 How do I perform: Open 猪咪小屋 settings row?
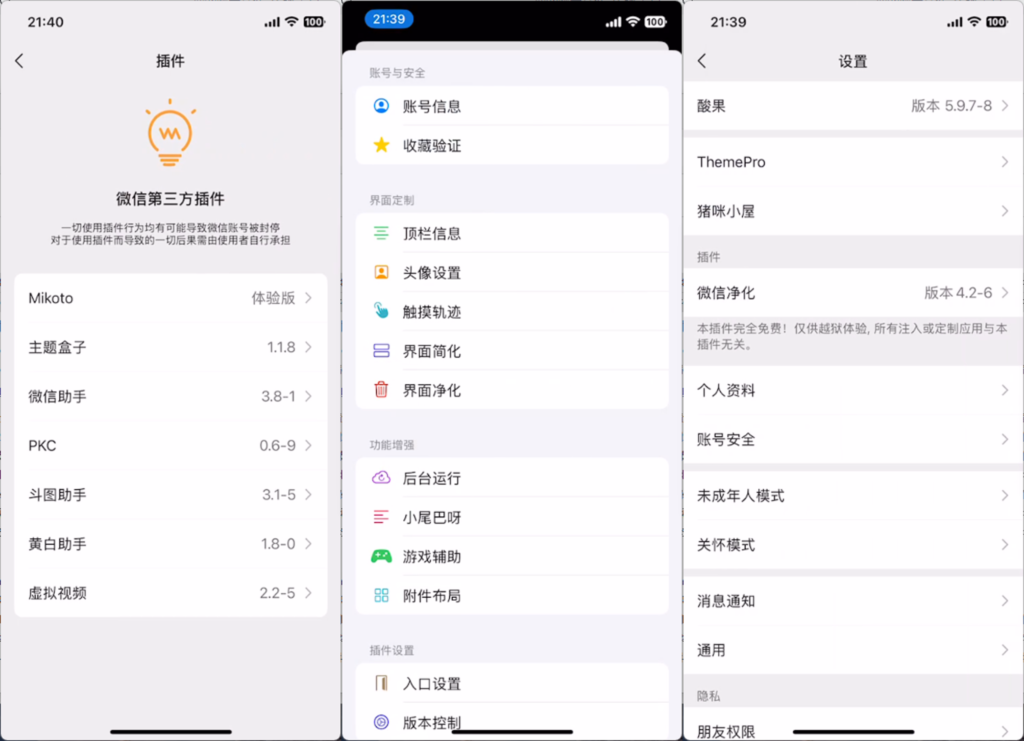point(853,211)
